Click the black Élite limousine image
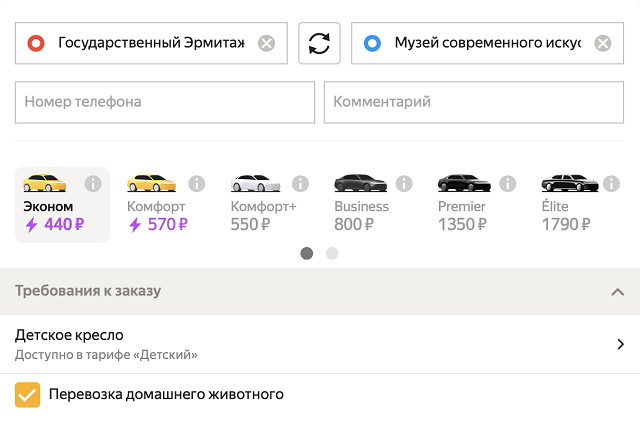The width and height of the screenshot is (640, 440). [570, 183]
